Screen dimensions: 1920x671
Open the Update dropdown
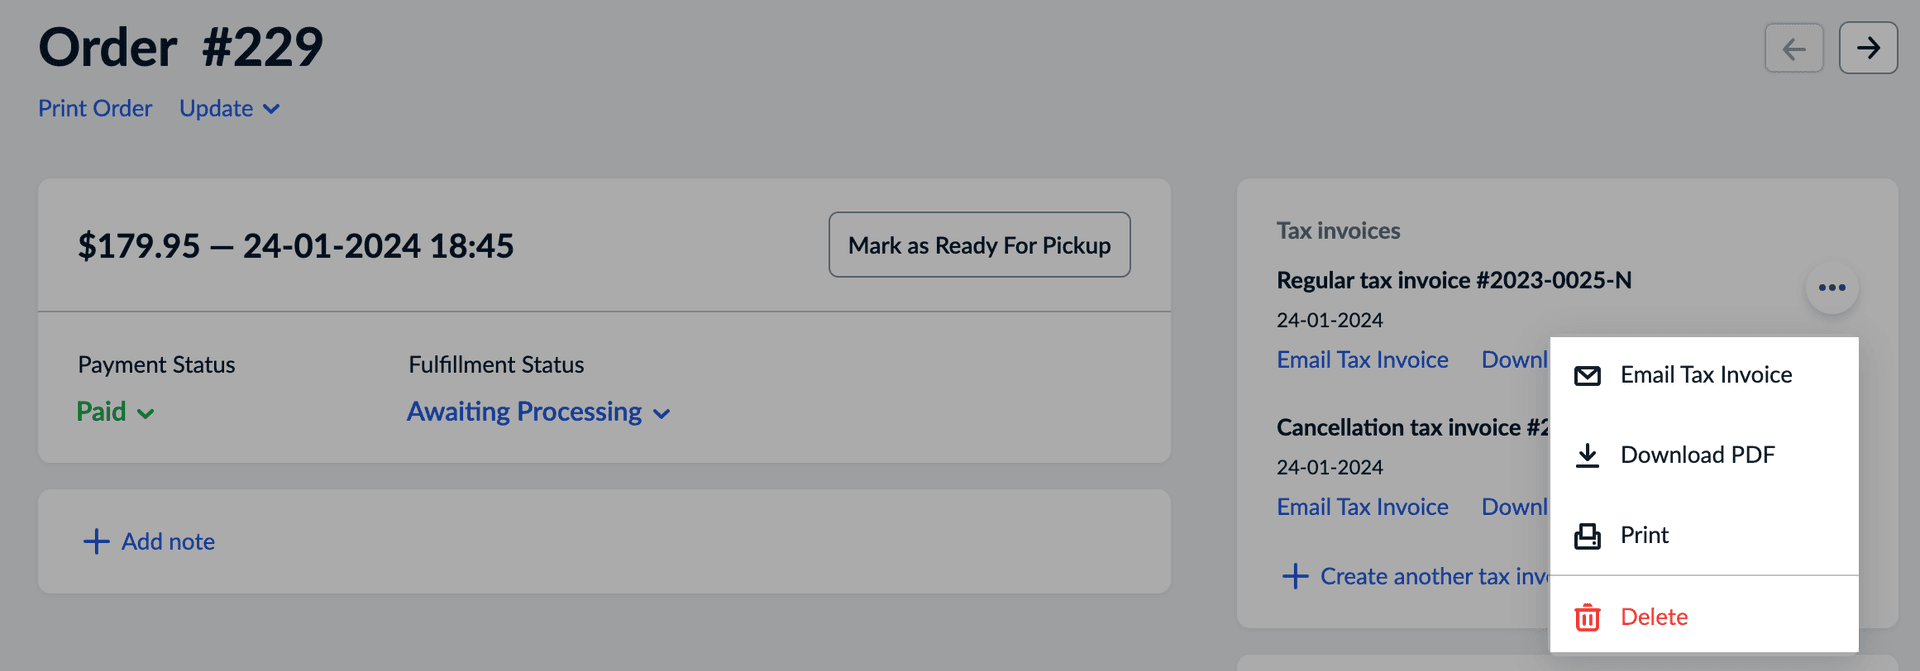pos(229,109)
